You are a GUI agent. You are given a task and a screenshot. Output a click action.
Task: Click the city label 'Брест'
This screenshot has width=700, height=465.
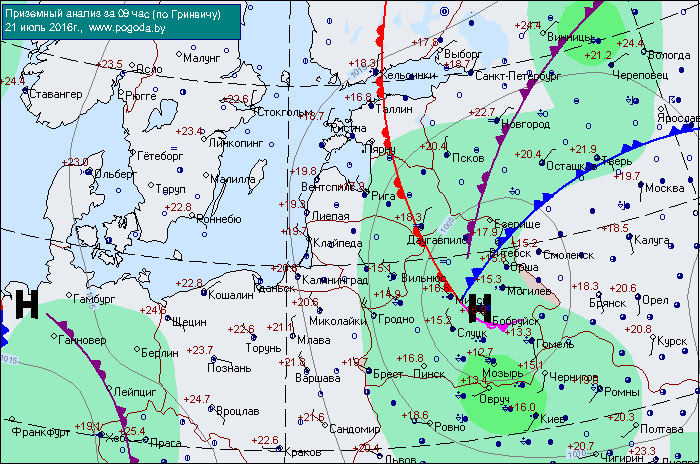(387, 374)
